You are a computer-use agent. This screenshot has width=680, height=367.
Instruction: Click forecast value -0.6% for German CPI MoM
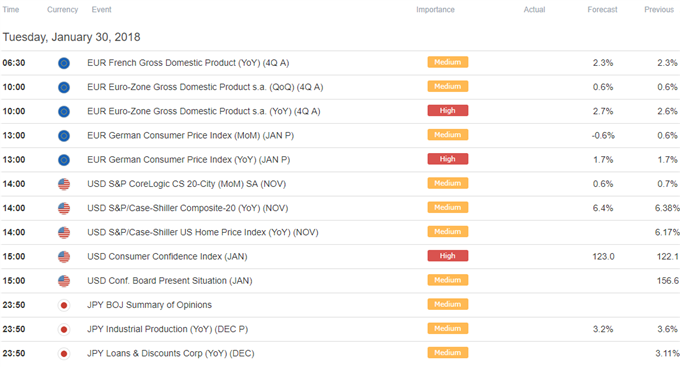click(603, 136)
